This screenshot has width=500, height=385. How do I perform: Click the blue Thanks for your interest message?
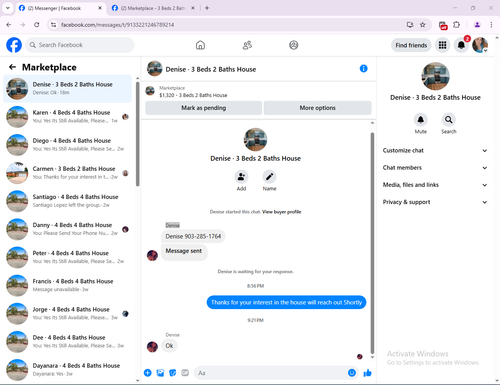tap(286, 302)
